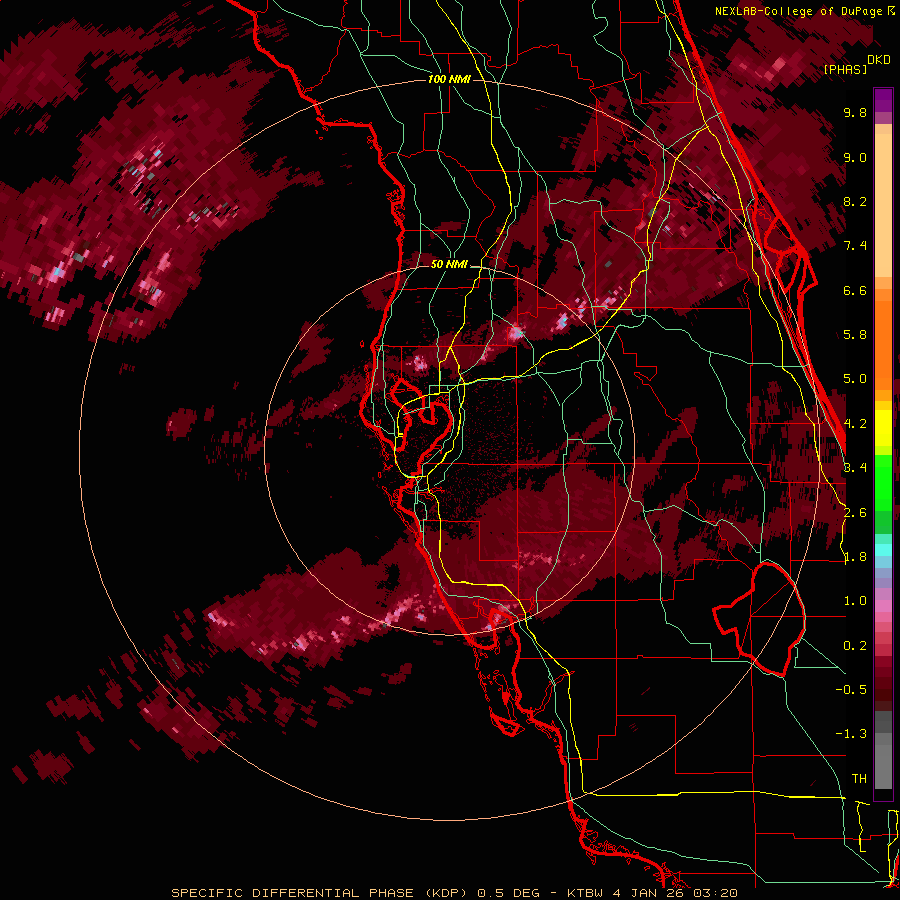Click the 2.6 color scale value
The image size is (900, 900).
855,512
